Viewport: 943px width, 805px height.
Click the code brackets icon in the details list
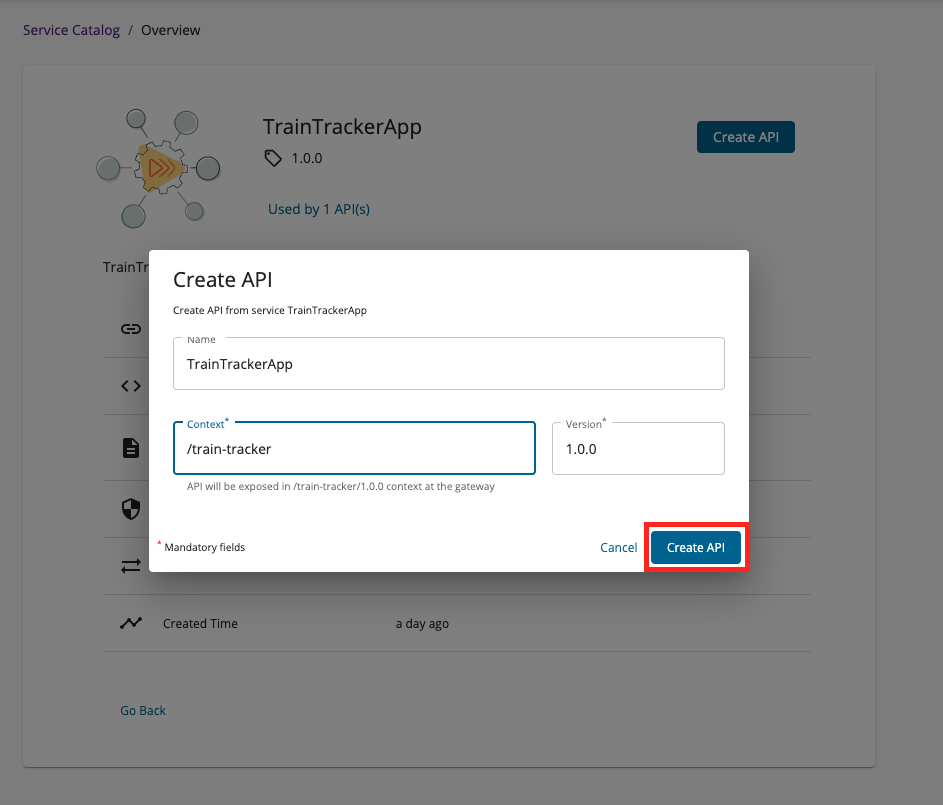(131, 386)
